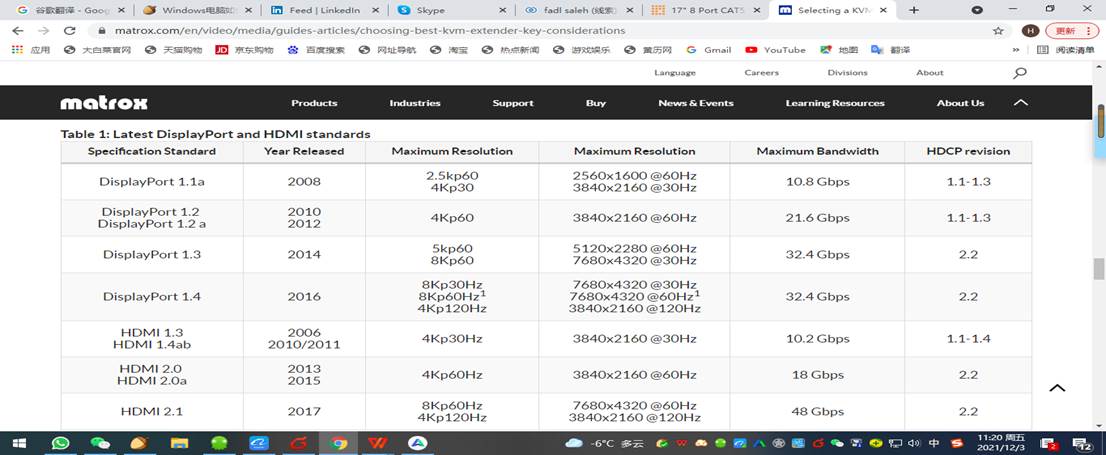Click the Language link
1106x455 pixels.
click(674, 73)
